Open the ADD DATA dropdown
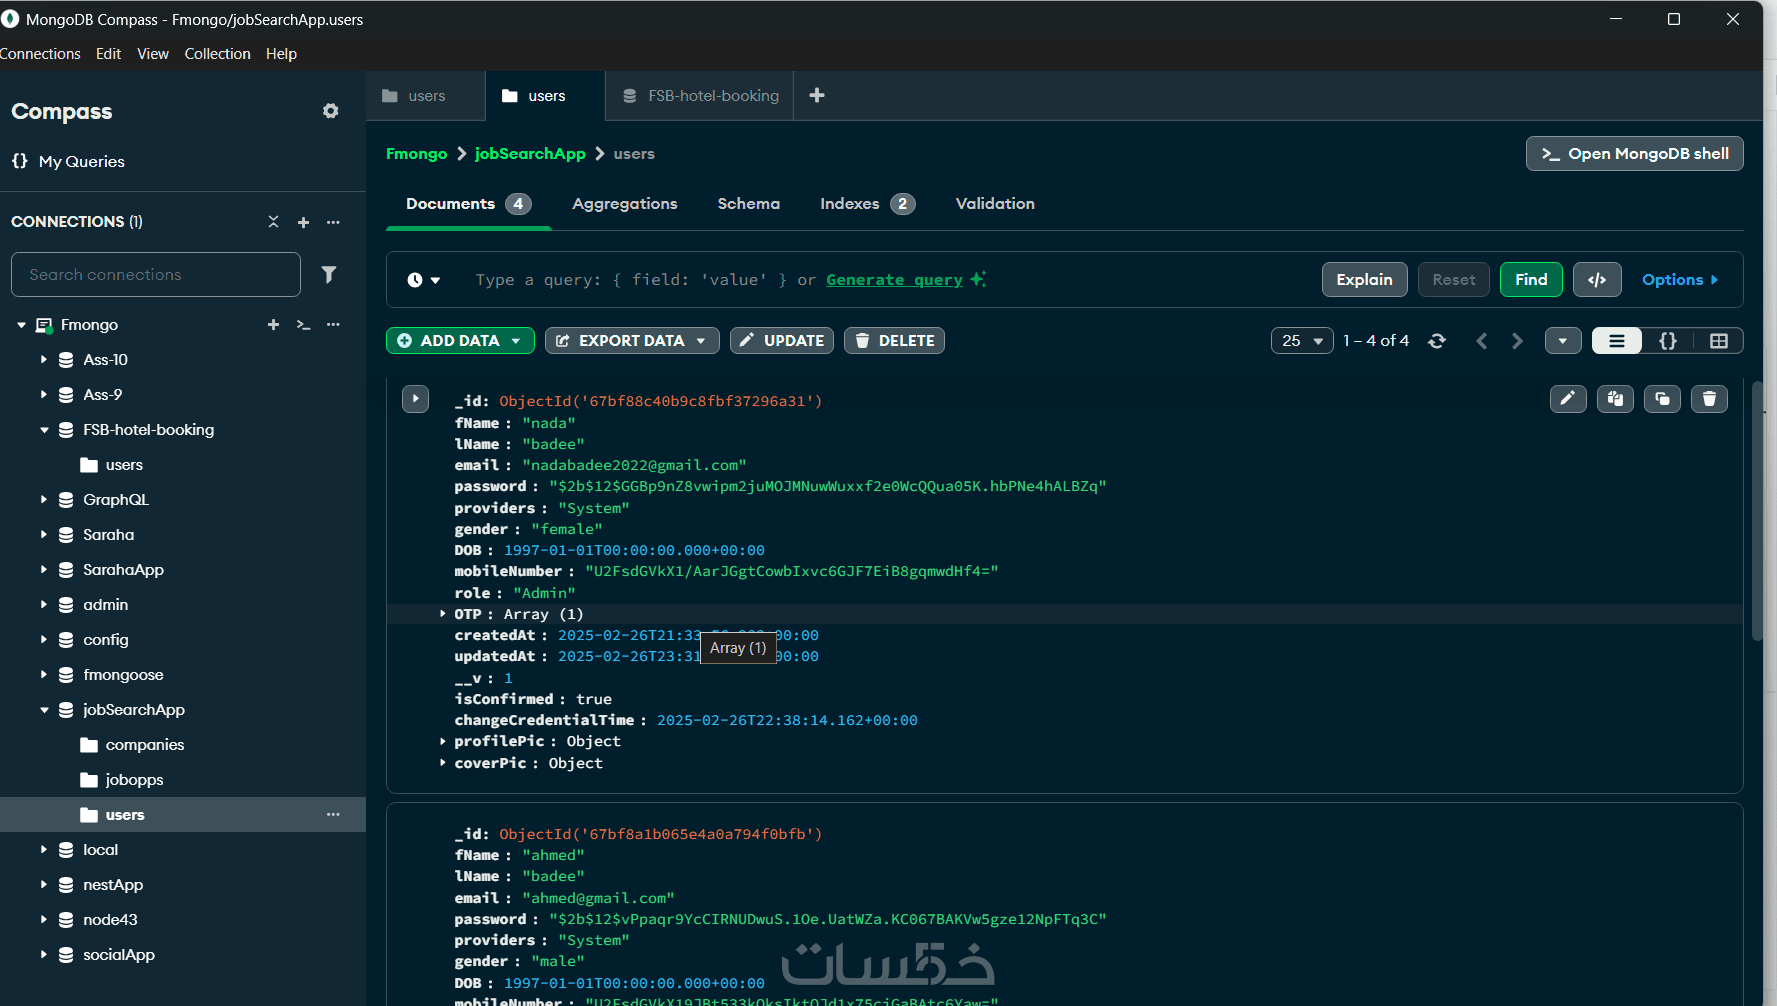 (x=460, y=341)
